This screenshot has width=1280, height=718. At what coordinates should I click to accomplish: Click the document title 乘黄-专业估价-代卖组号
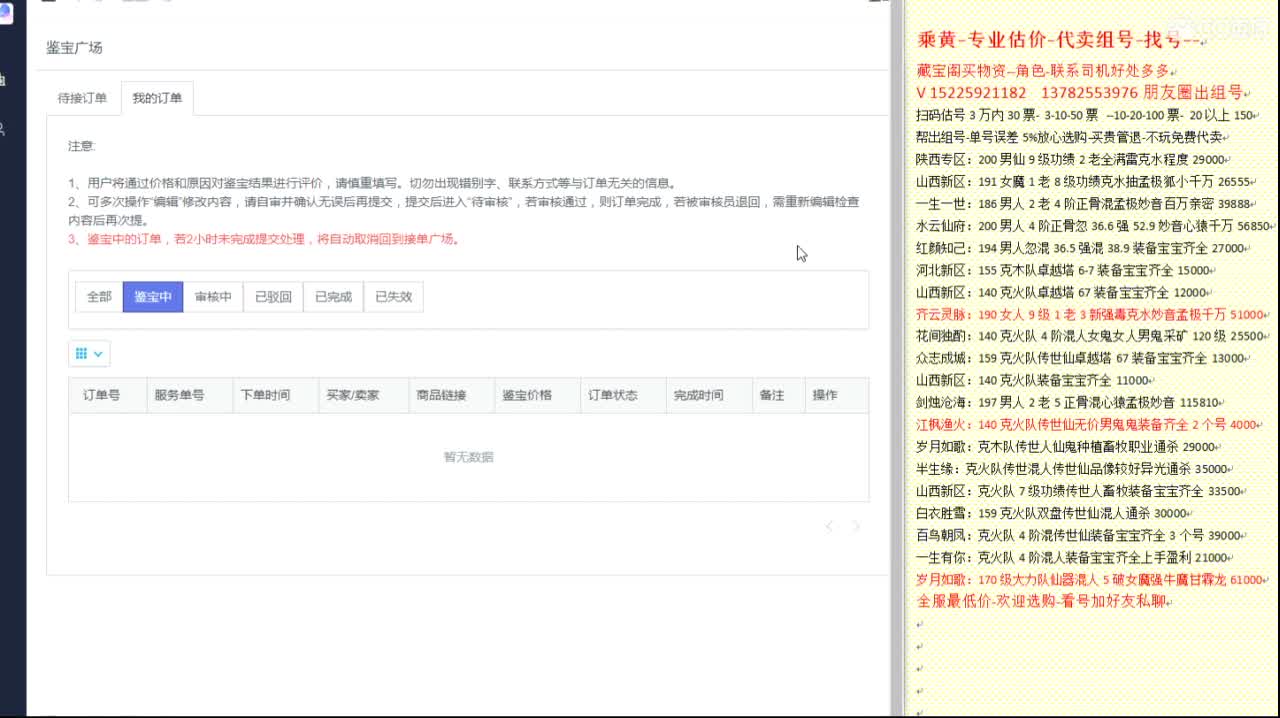[x=1062, y=40]
